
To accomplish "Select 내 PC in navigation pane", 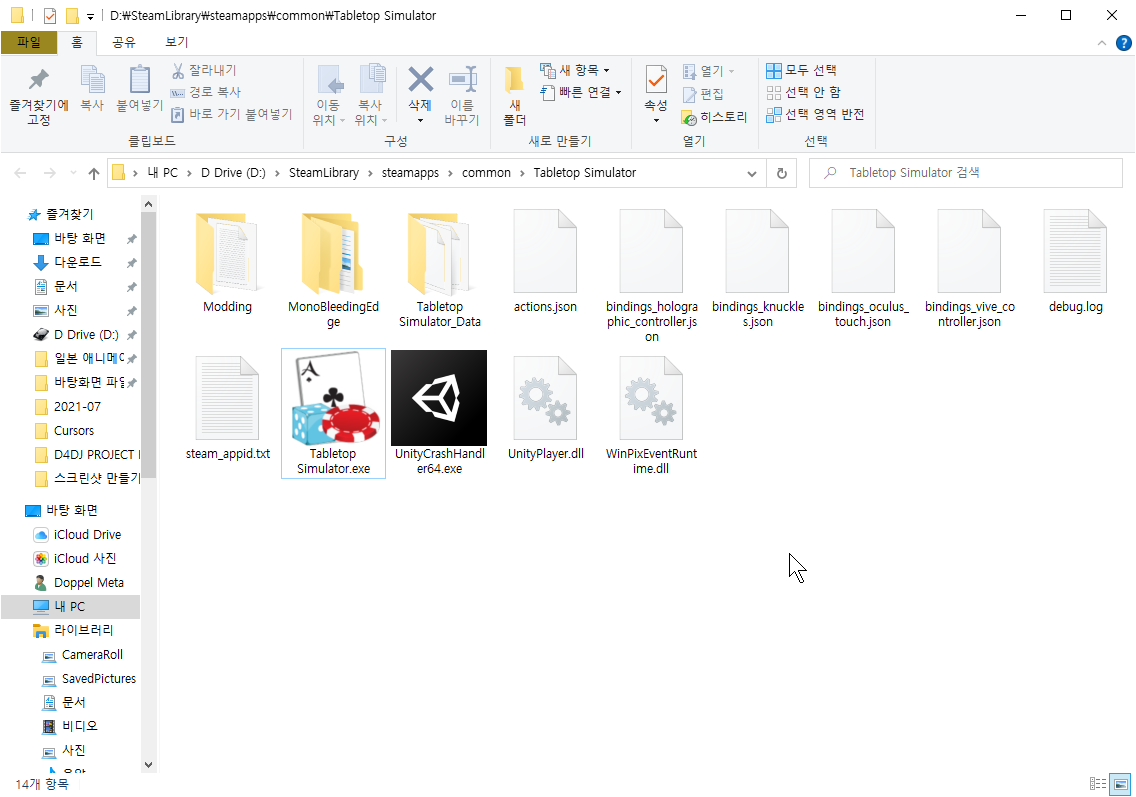I will point(70,606).
